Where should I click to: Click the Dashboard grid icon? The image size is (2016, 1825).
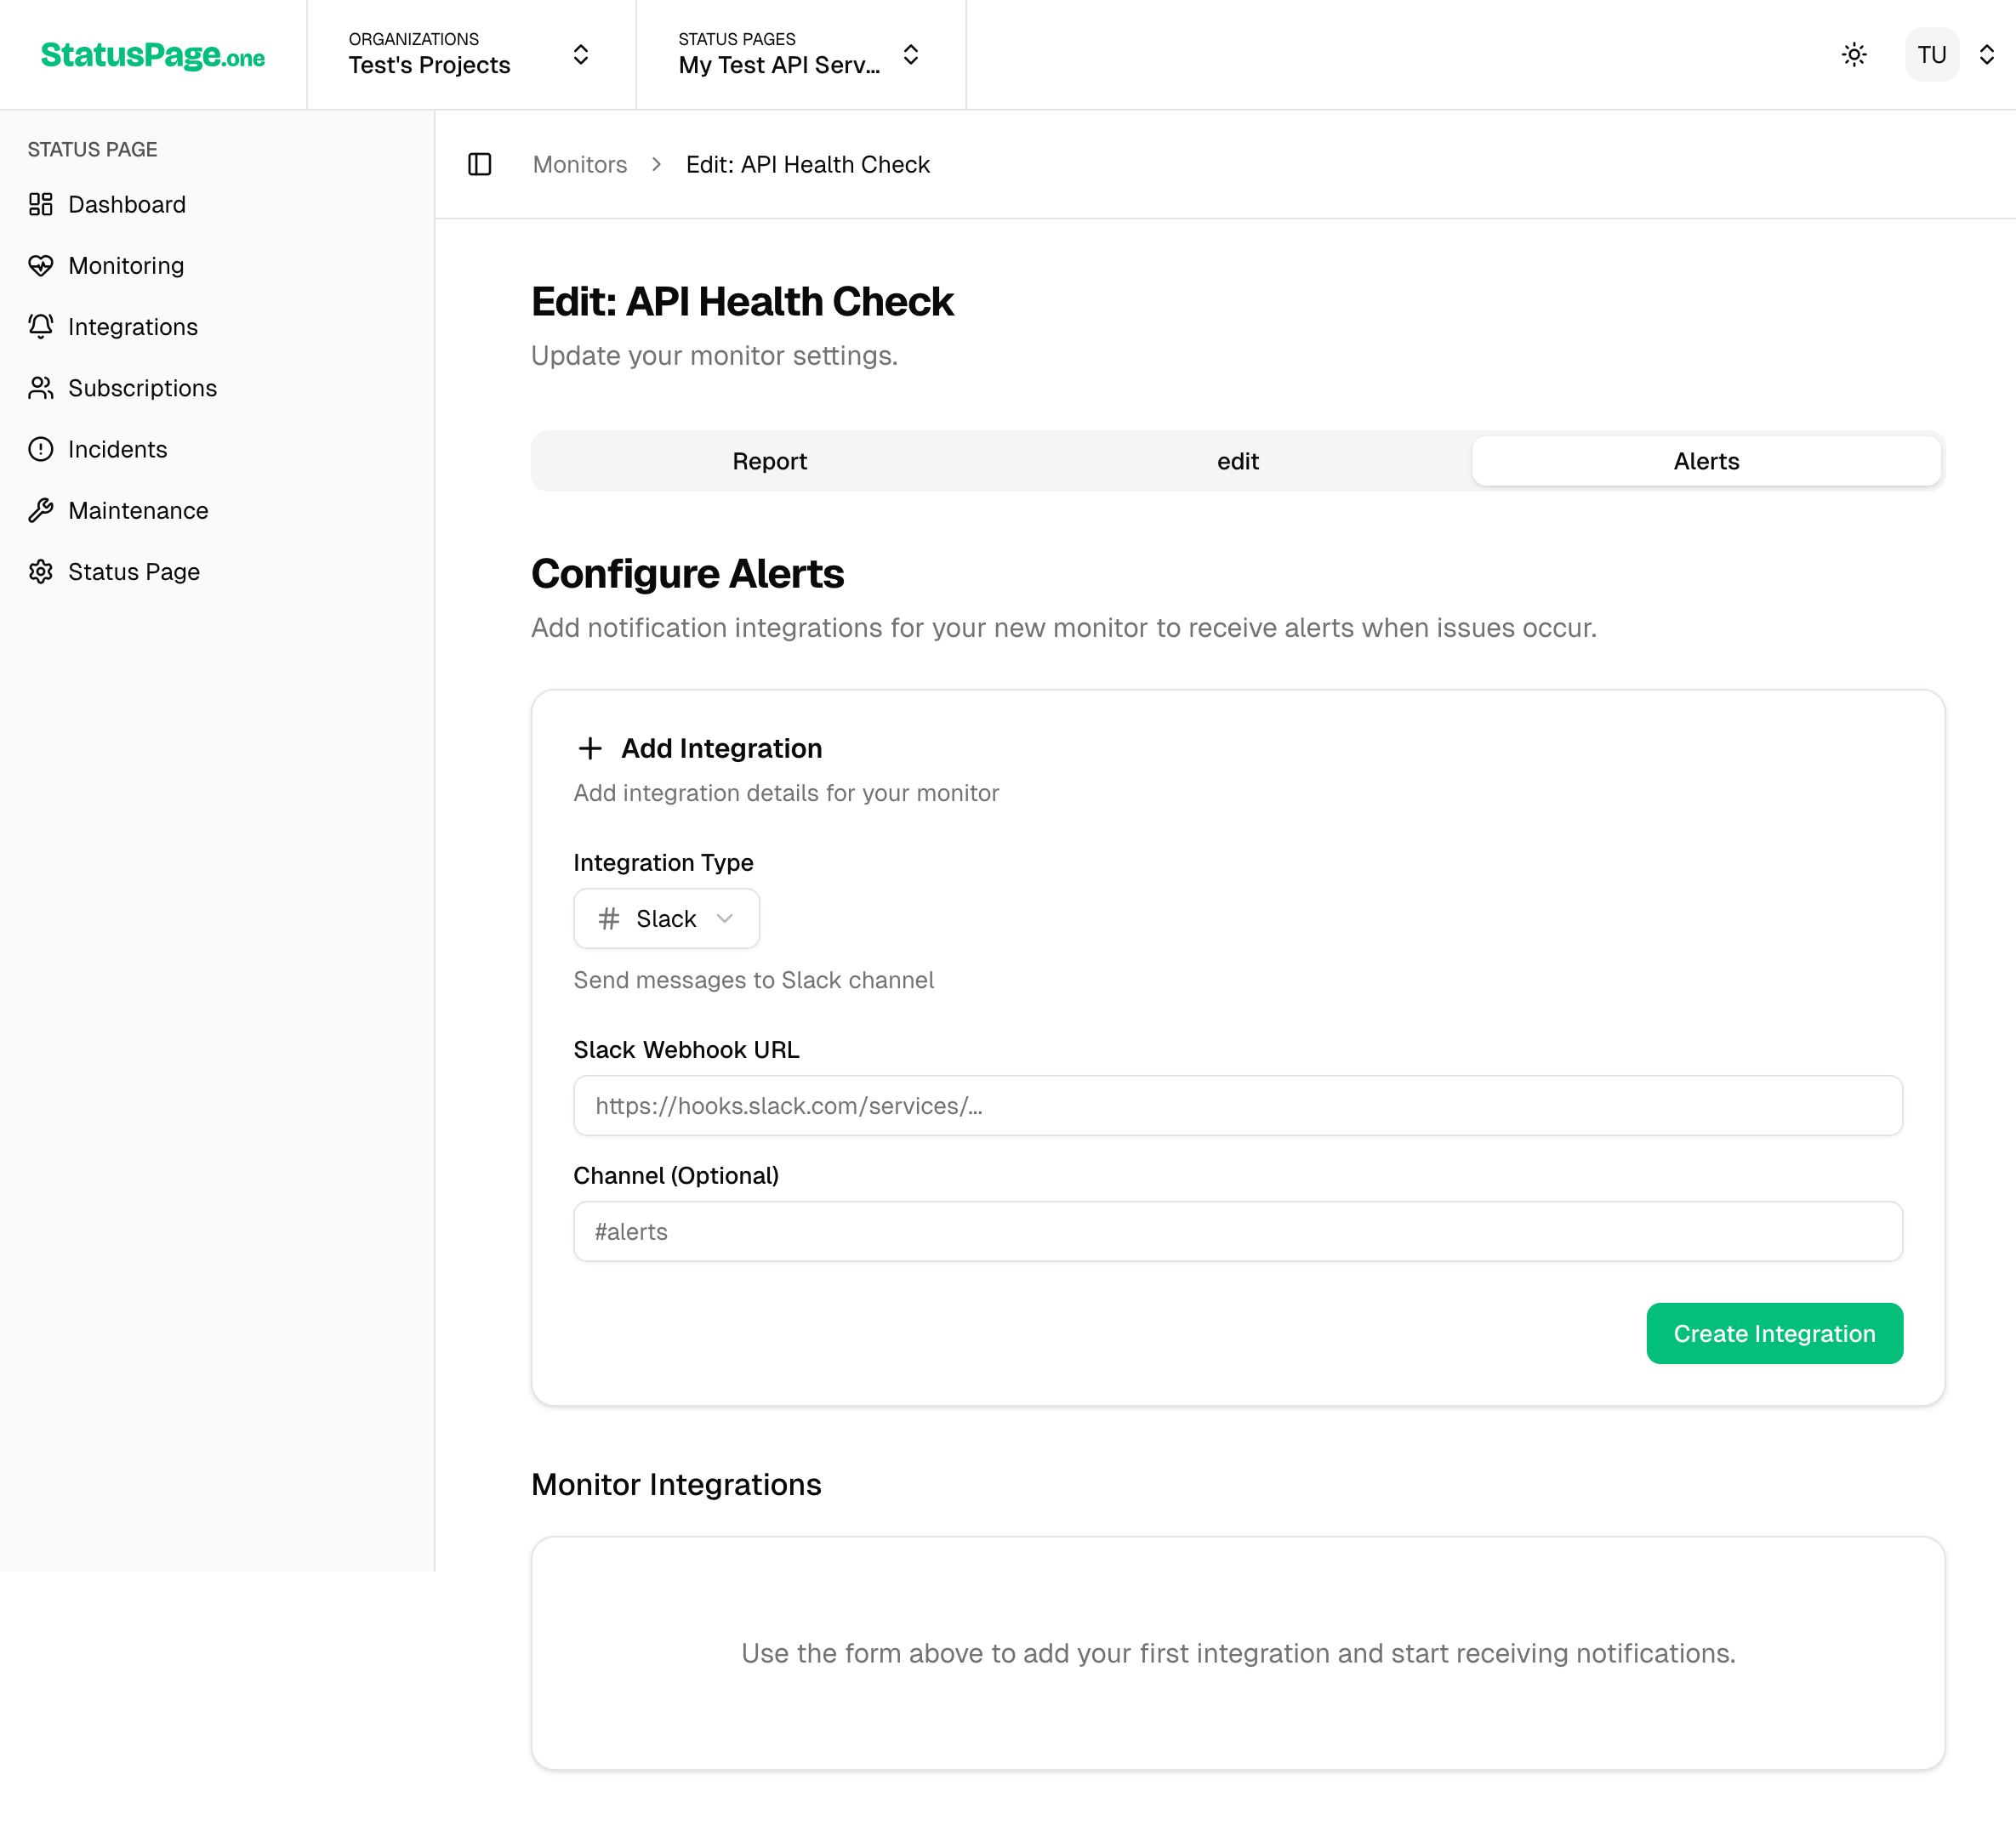pyautogui.click(x=41, y=204)
